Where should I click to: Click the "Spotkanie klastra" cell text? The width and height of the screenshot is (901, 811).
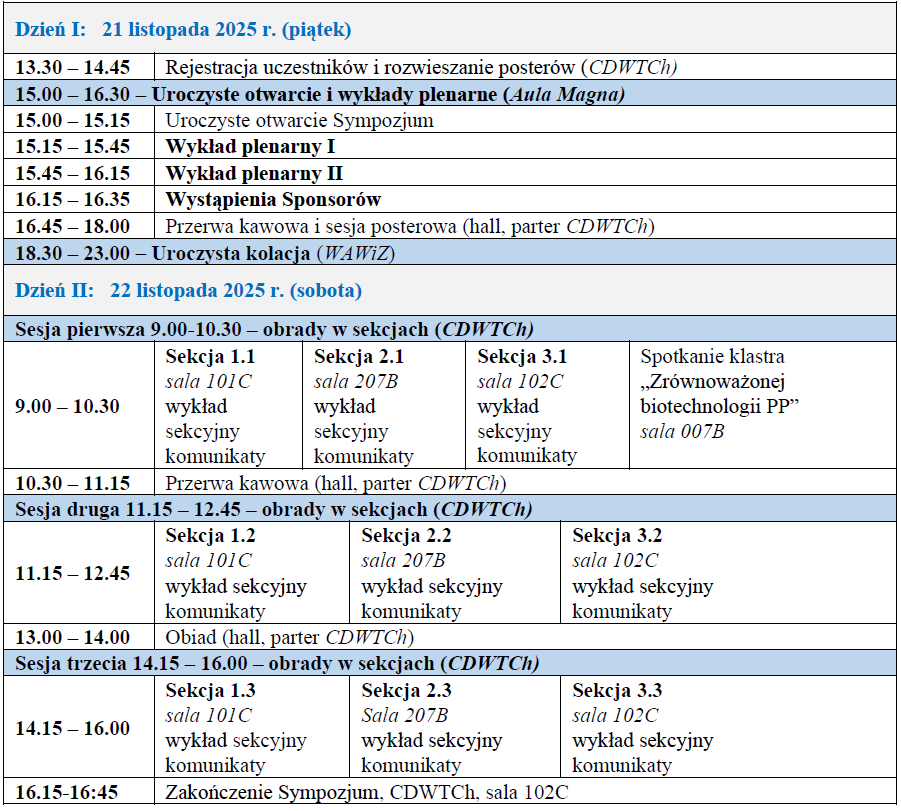[712, 356]
